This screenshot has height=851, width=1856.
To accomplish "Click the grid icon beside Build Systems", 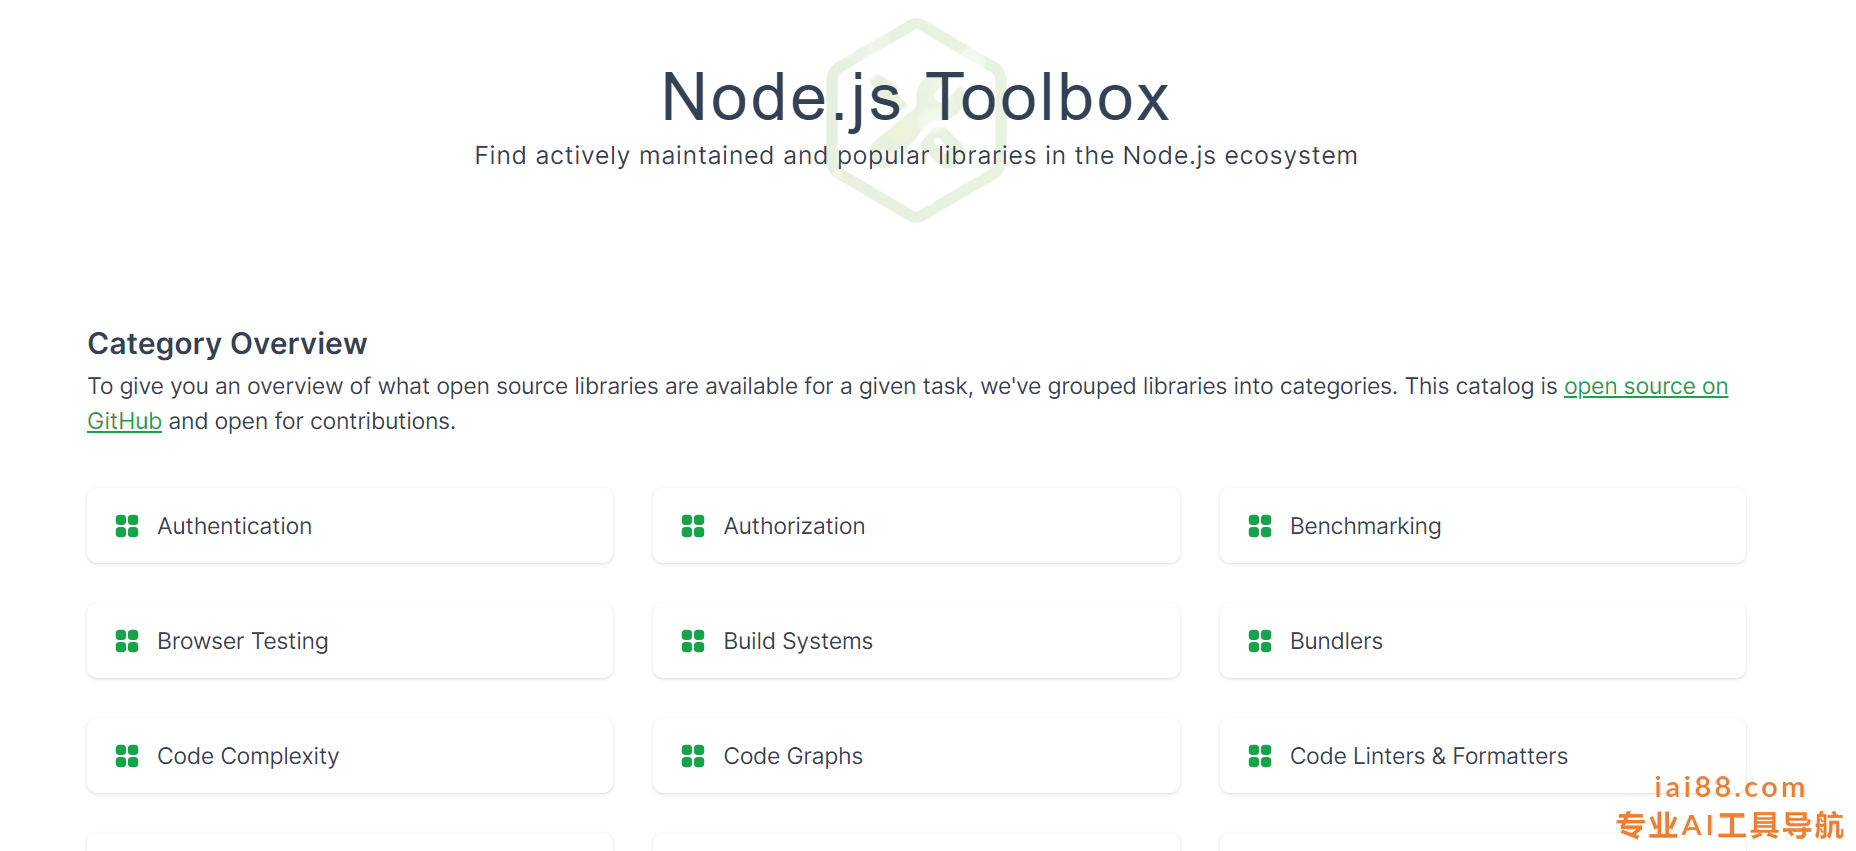I will pos(693,641).
